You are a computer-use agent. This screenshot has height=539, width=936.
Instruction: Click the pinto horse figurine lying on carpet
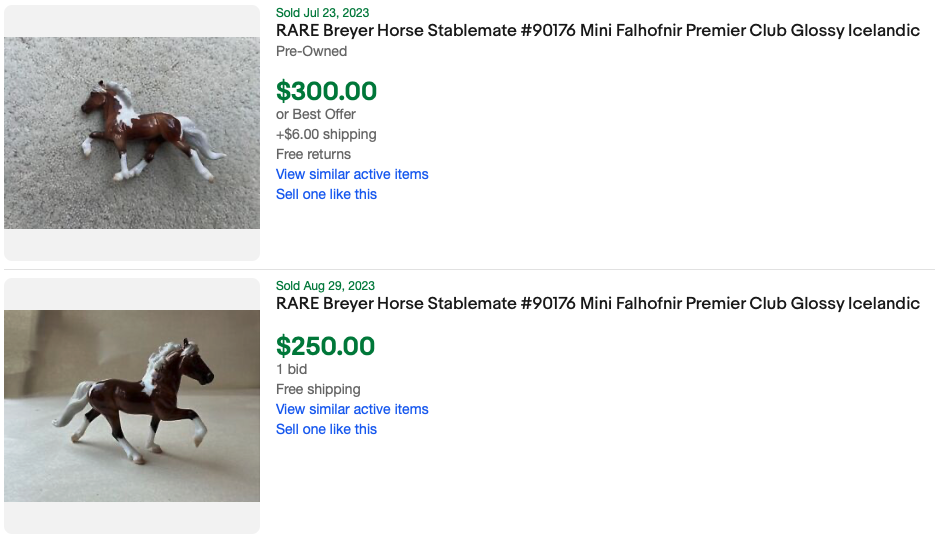click(150, 128)
